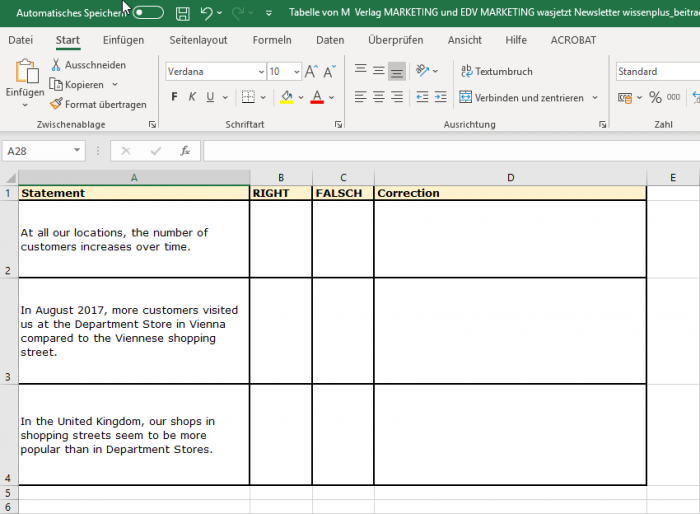Click the Undo arrow icon
The height and width of the screenshot is (514, 700).
tap(206, 13)
